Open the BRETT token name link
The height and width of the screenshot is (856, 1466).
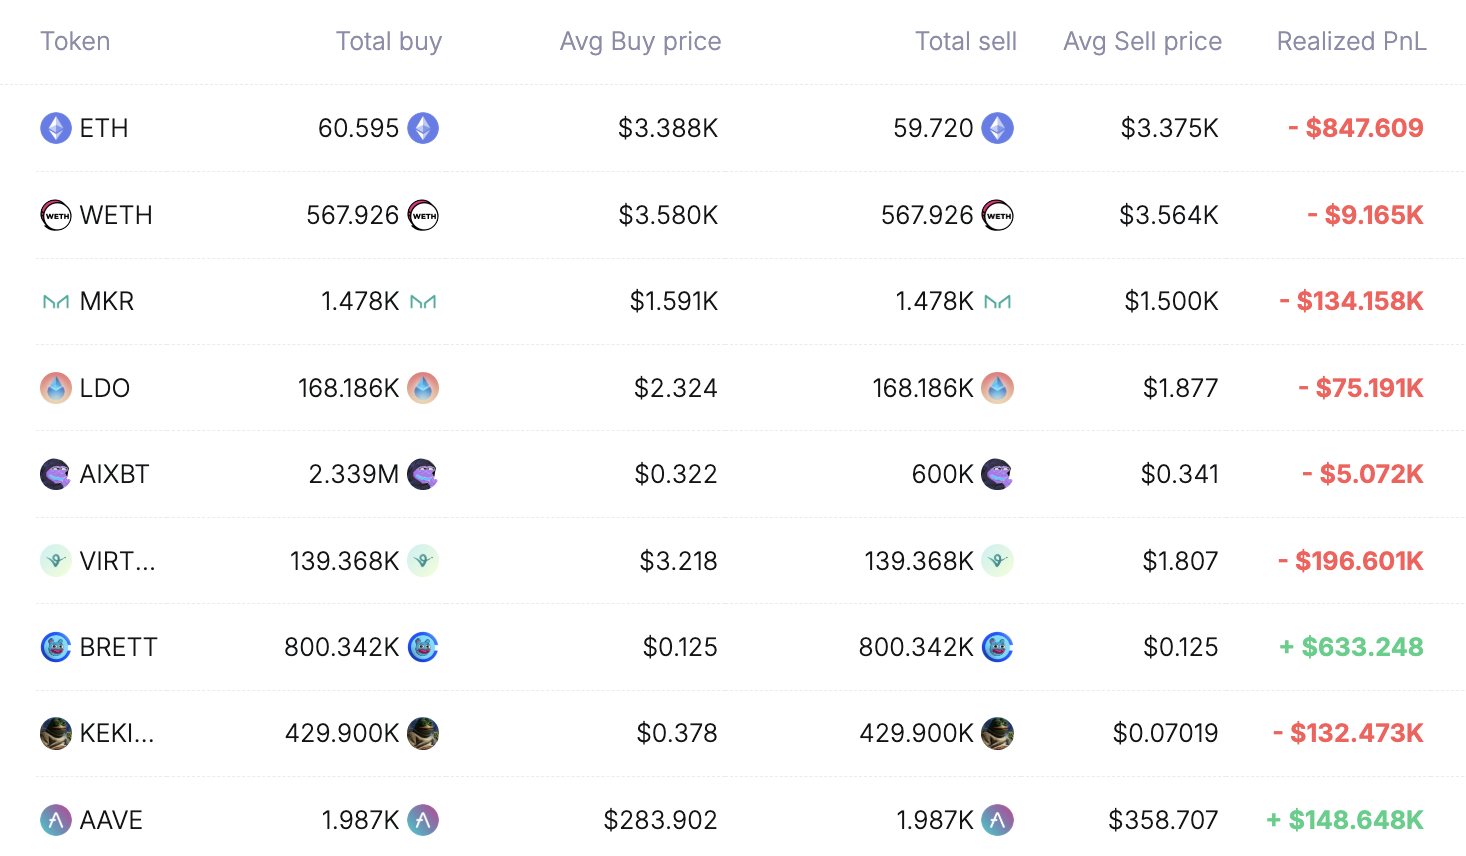click(x=118, y=647)
